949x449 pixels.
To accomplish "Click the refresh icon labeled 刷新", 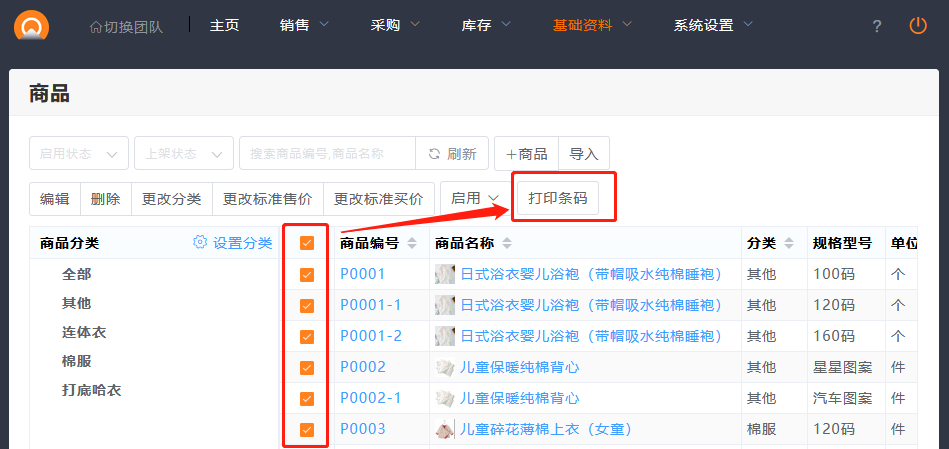I will [x=434, y=154].
